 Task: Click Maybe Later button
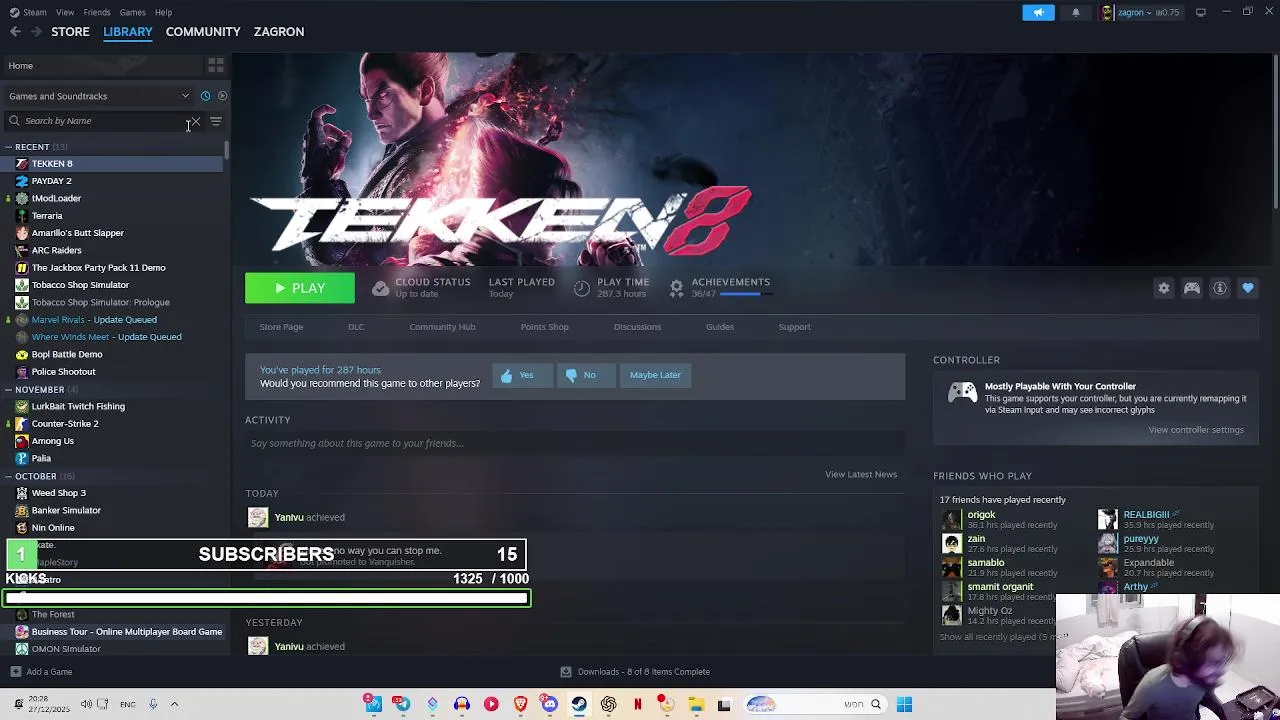(x=655, y=375)
